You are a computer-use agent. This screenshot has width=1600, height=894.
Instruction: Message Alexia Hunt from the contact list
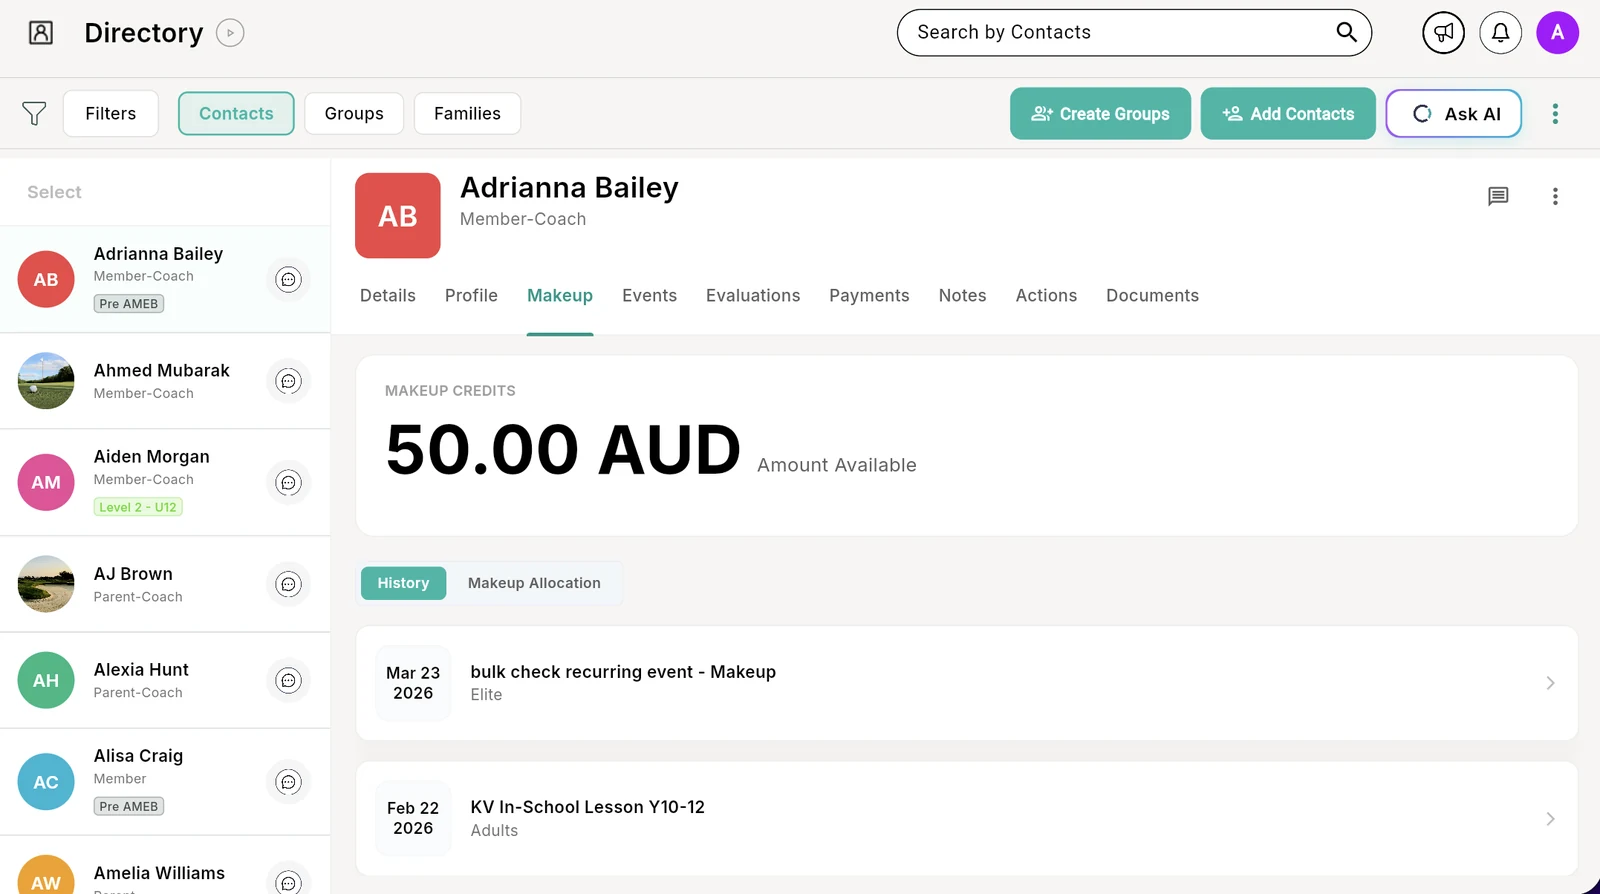click(x=288, y=681)
